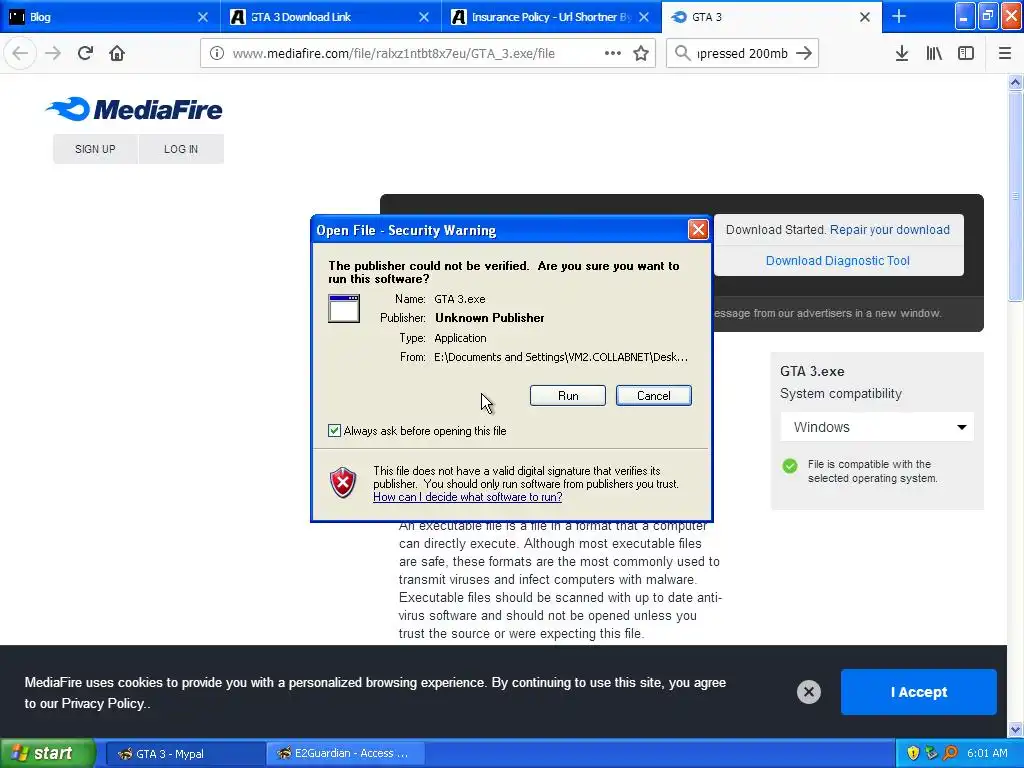1024x768 pixels.
Task: Switch to Insurance Policy tab
Action: click(551, 17)
